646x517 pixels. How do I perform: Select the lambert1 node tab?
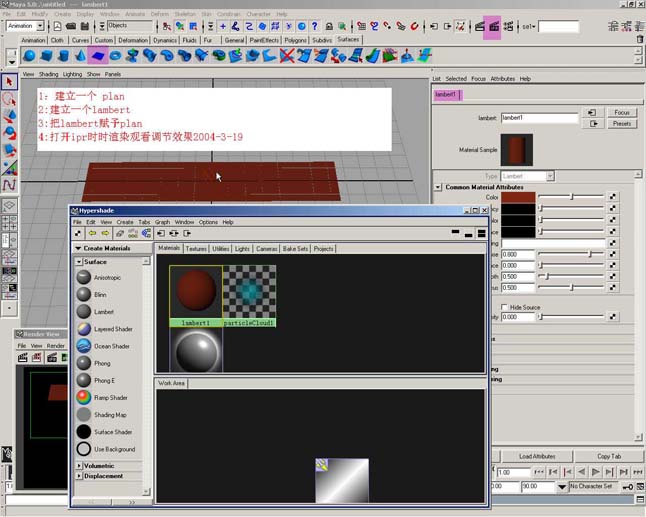click(446, 95)
